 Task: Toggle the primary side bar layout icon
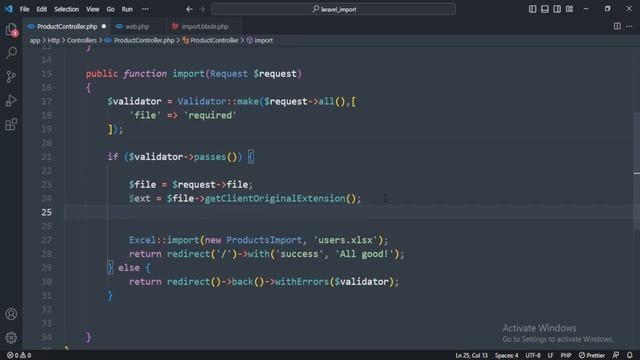[x=532, y=9]
